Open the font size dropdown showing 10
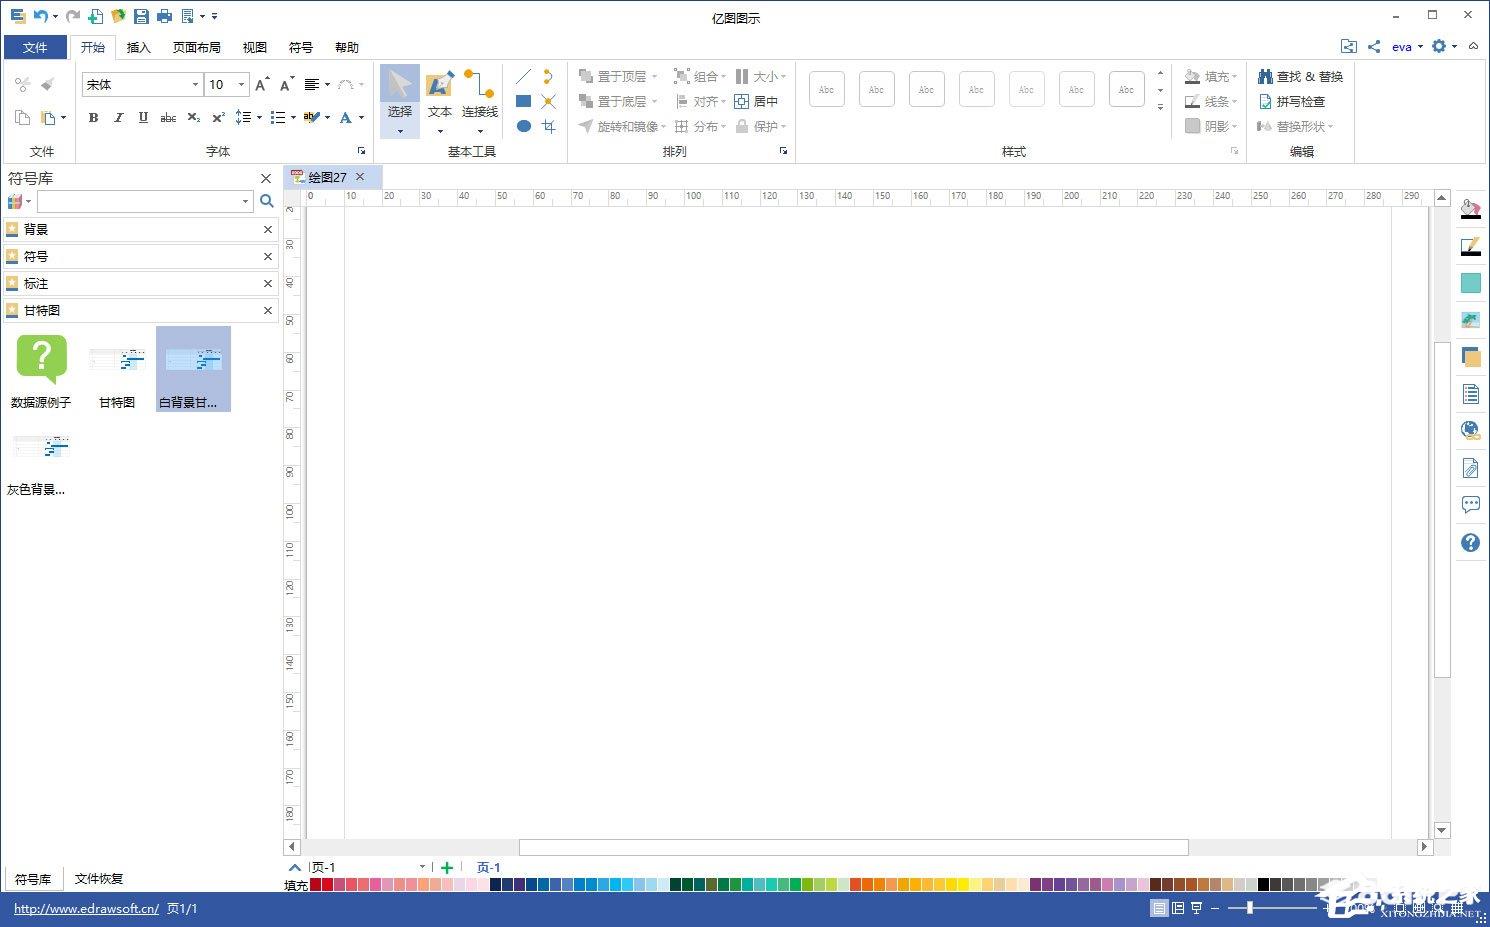Image resolution: width=1490 pixels, height=927 pixels. [241, 85]
